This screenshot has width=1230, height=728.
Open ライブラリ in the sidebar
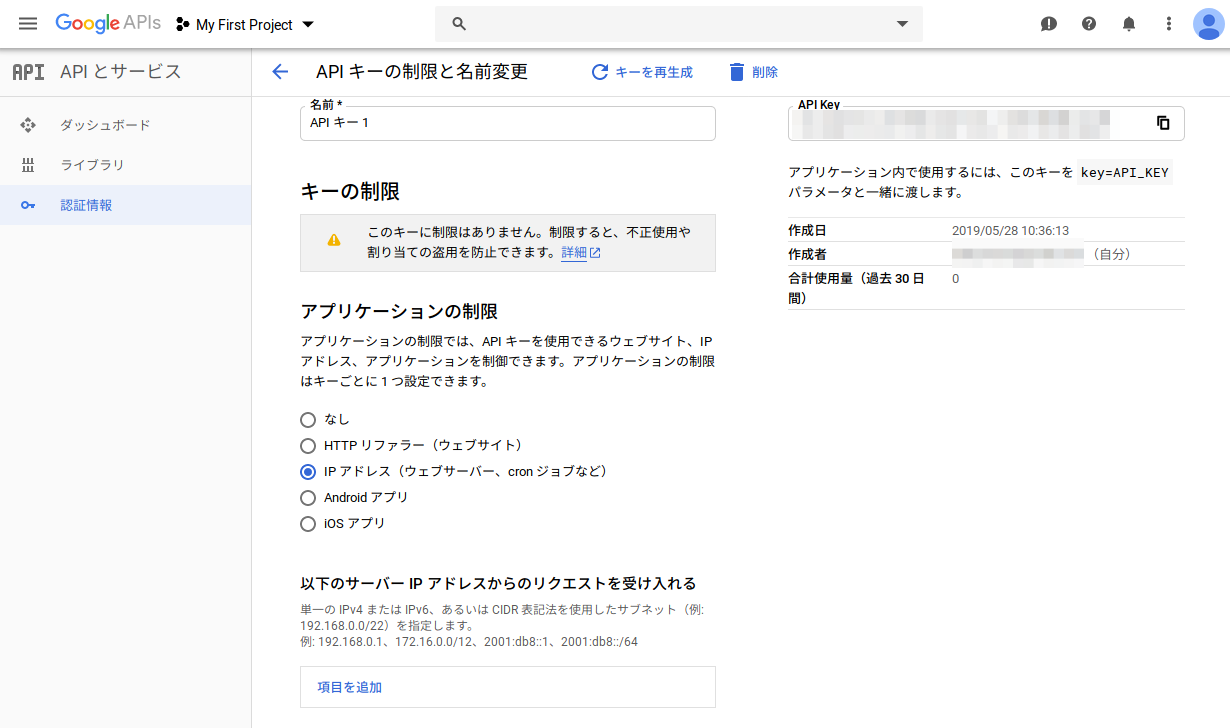[92, 165]
